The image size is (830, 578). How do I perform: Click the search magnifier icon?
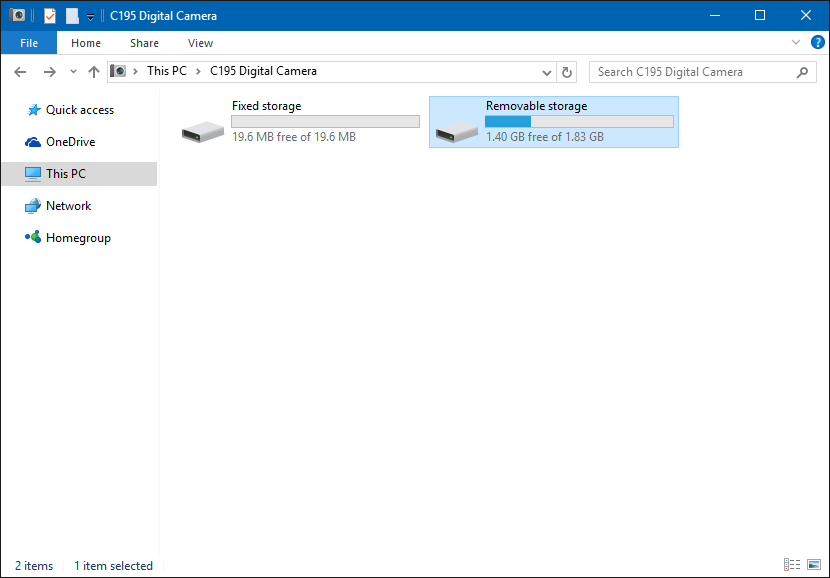pos(802,72)
